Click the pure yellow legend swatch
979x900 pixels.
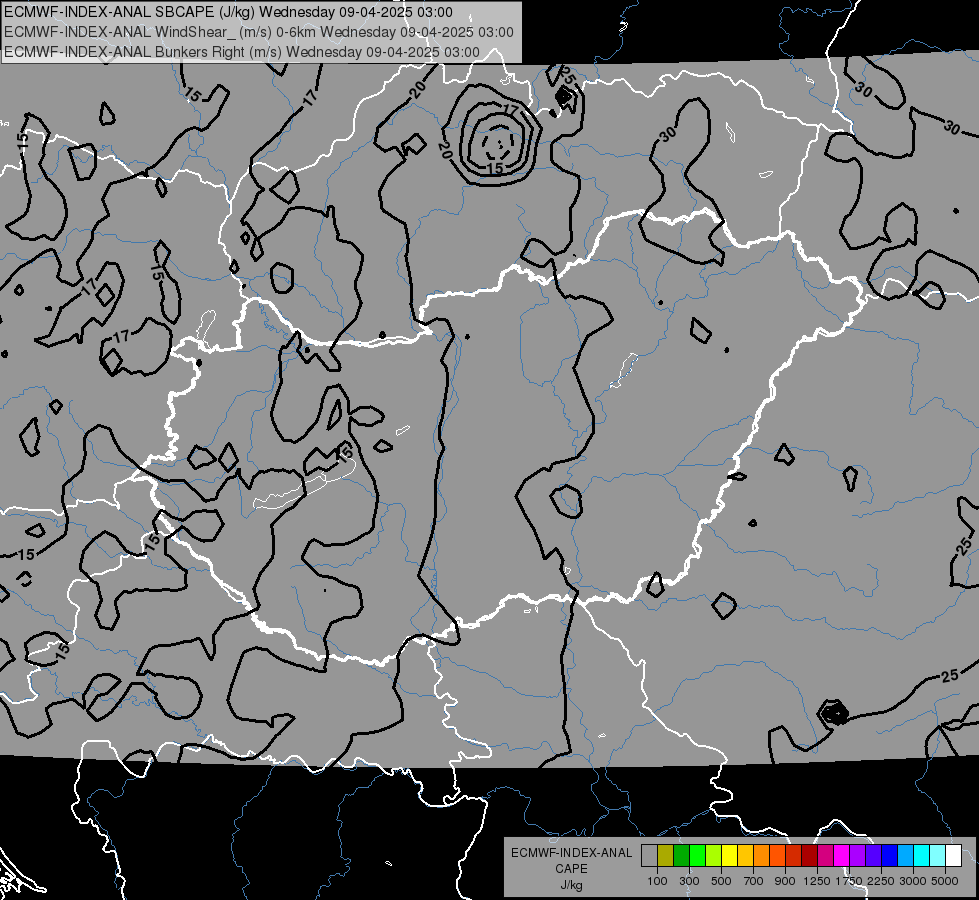pyautogui.click(x=729, y=856)
